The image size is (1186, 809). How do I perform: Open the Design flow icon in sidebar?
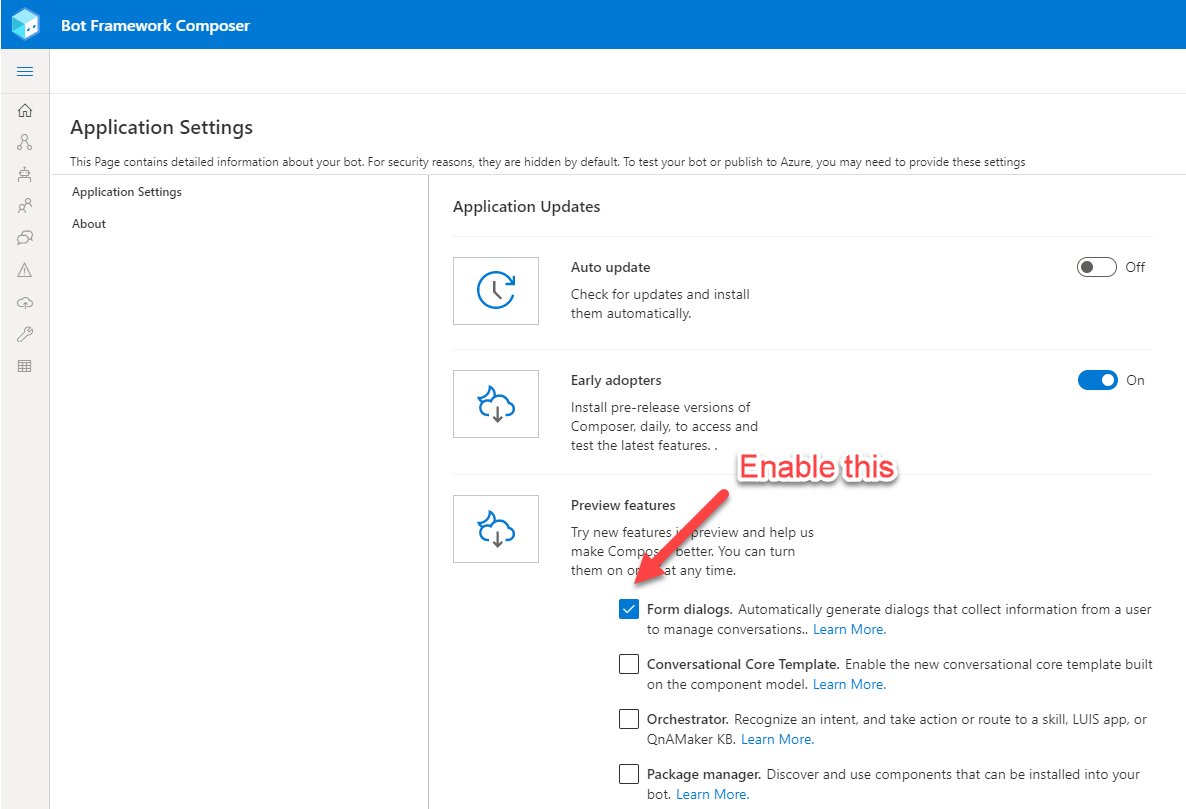pyautogui.click(x=25, y=143)
